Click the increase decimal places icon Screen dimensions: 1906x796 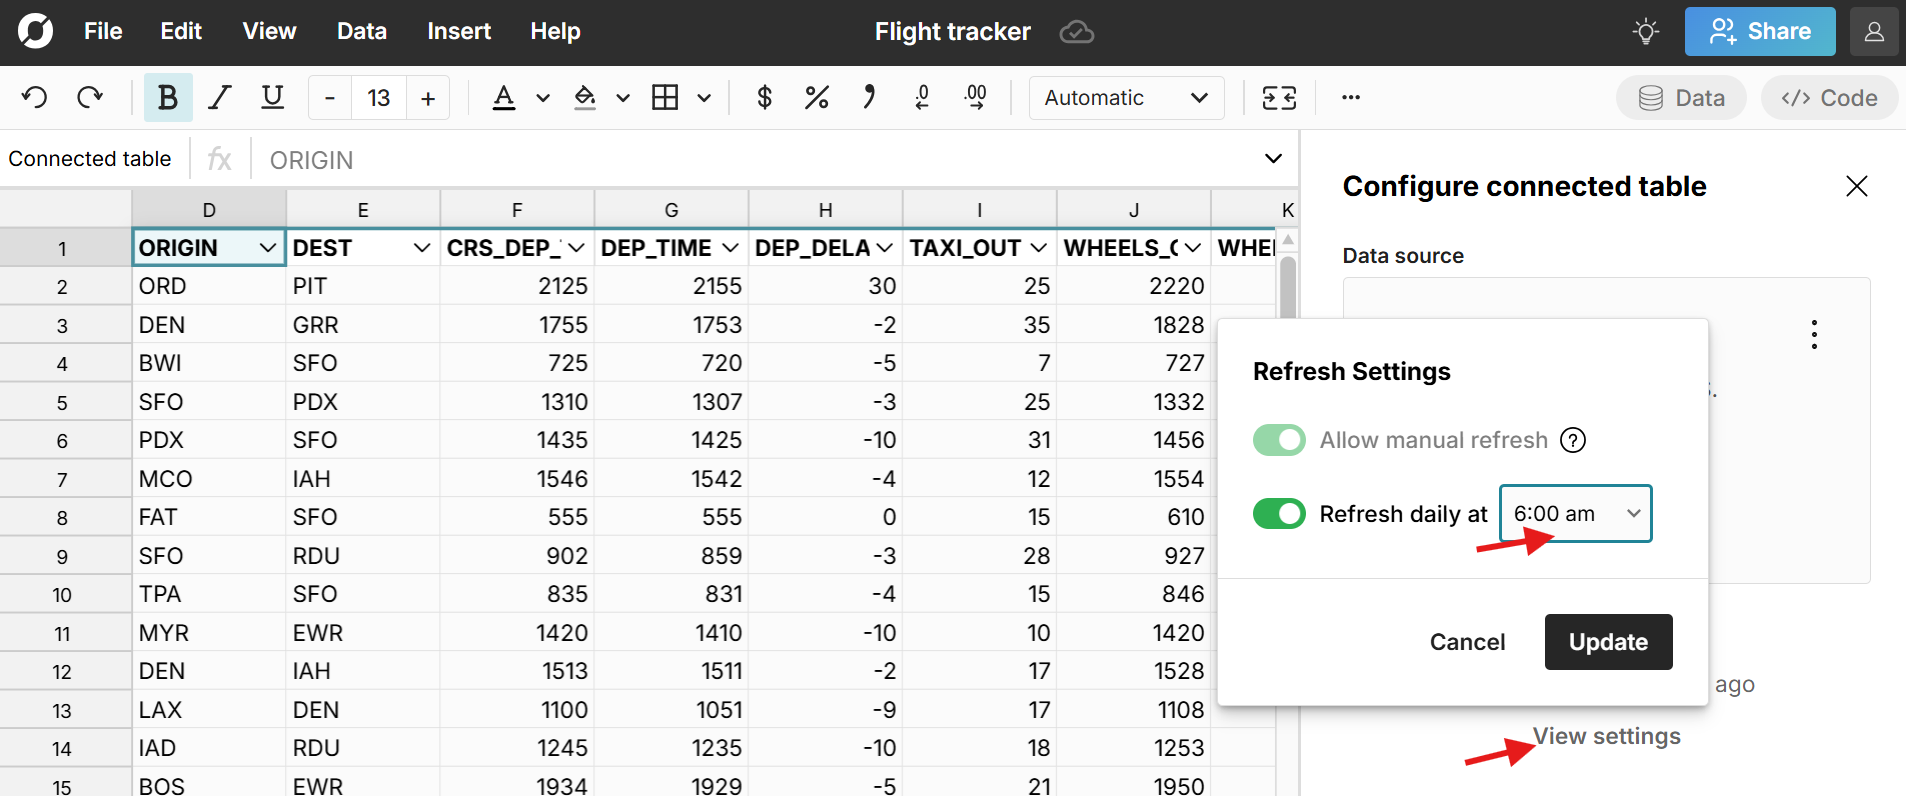(x=975, y=98)
